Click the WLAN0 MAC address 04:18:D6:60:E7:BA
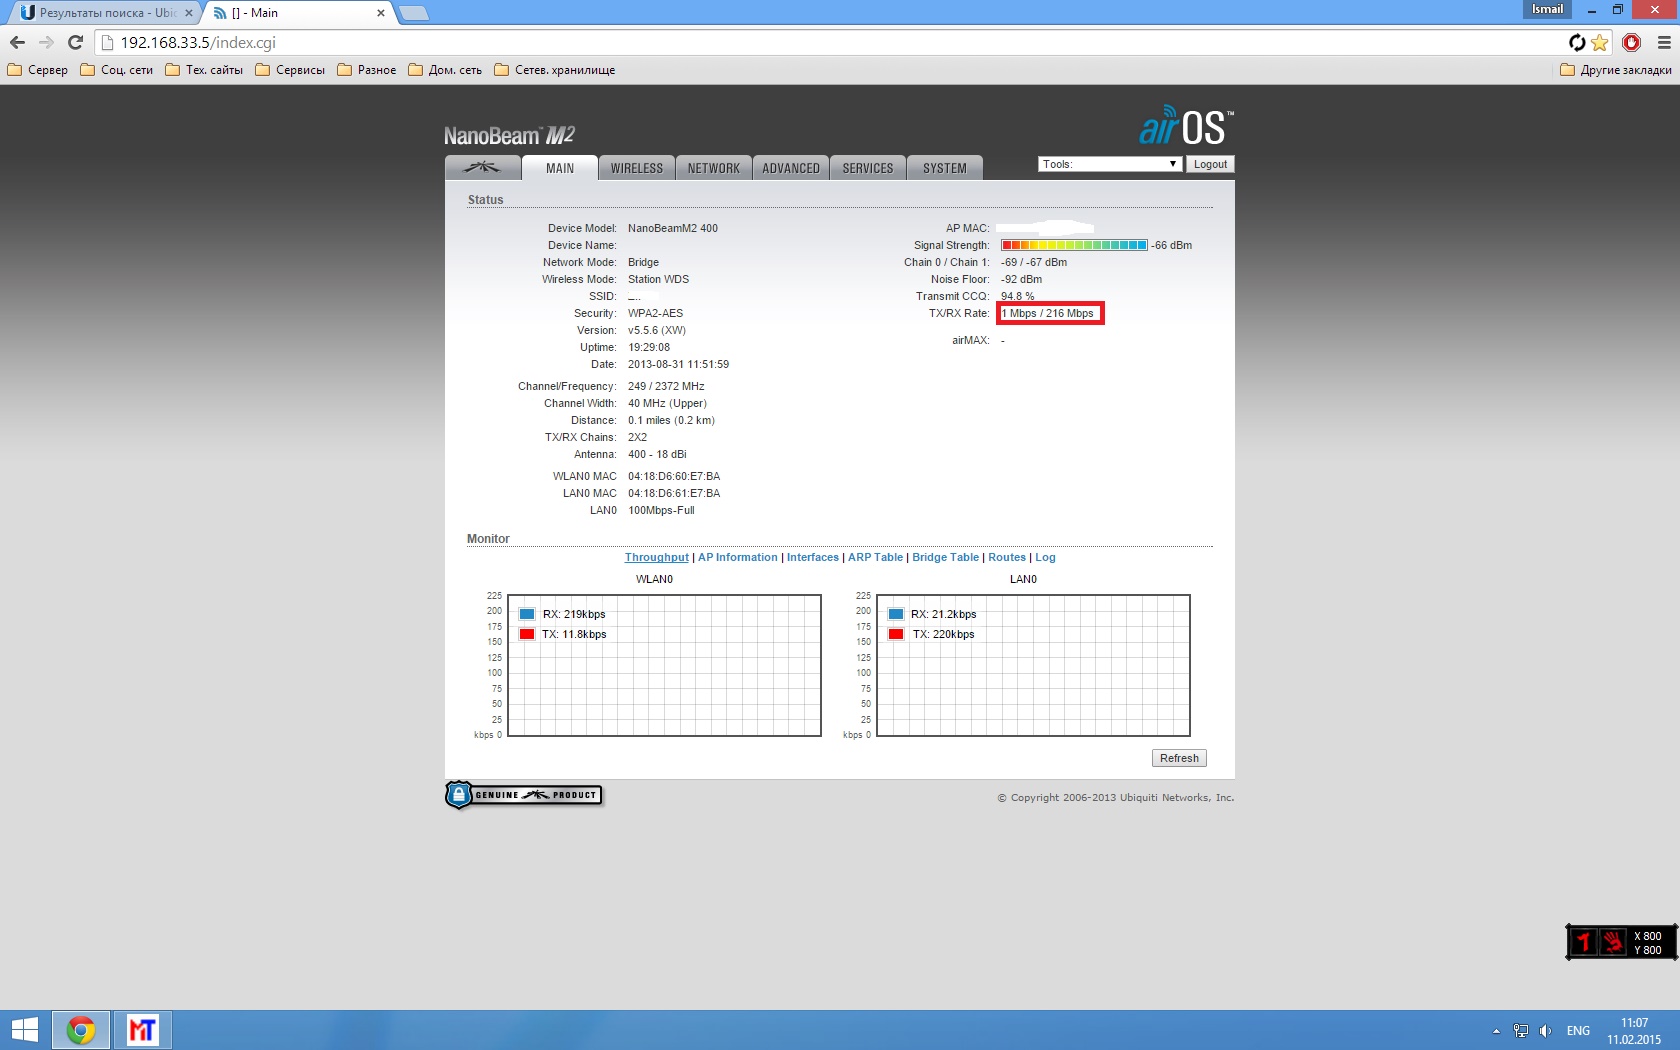The height and width of the screenshot is (1050, 1680). click(674, 476)
